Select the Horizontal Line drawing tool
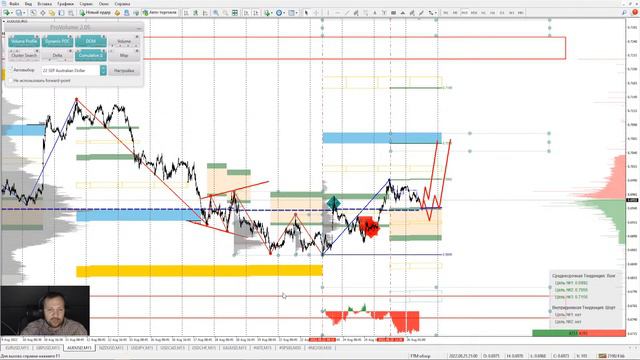Image resolution: width=640 pixels, height=360 pixels. 338,13
